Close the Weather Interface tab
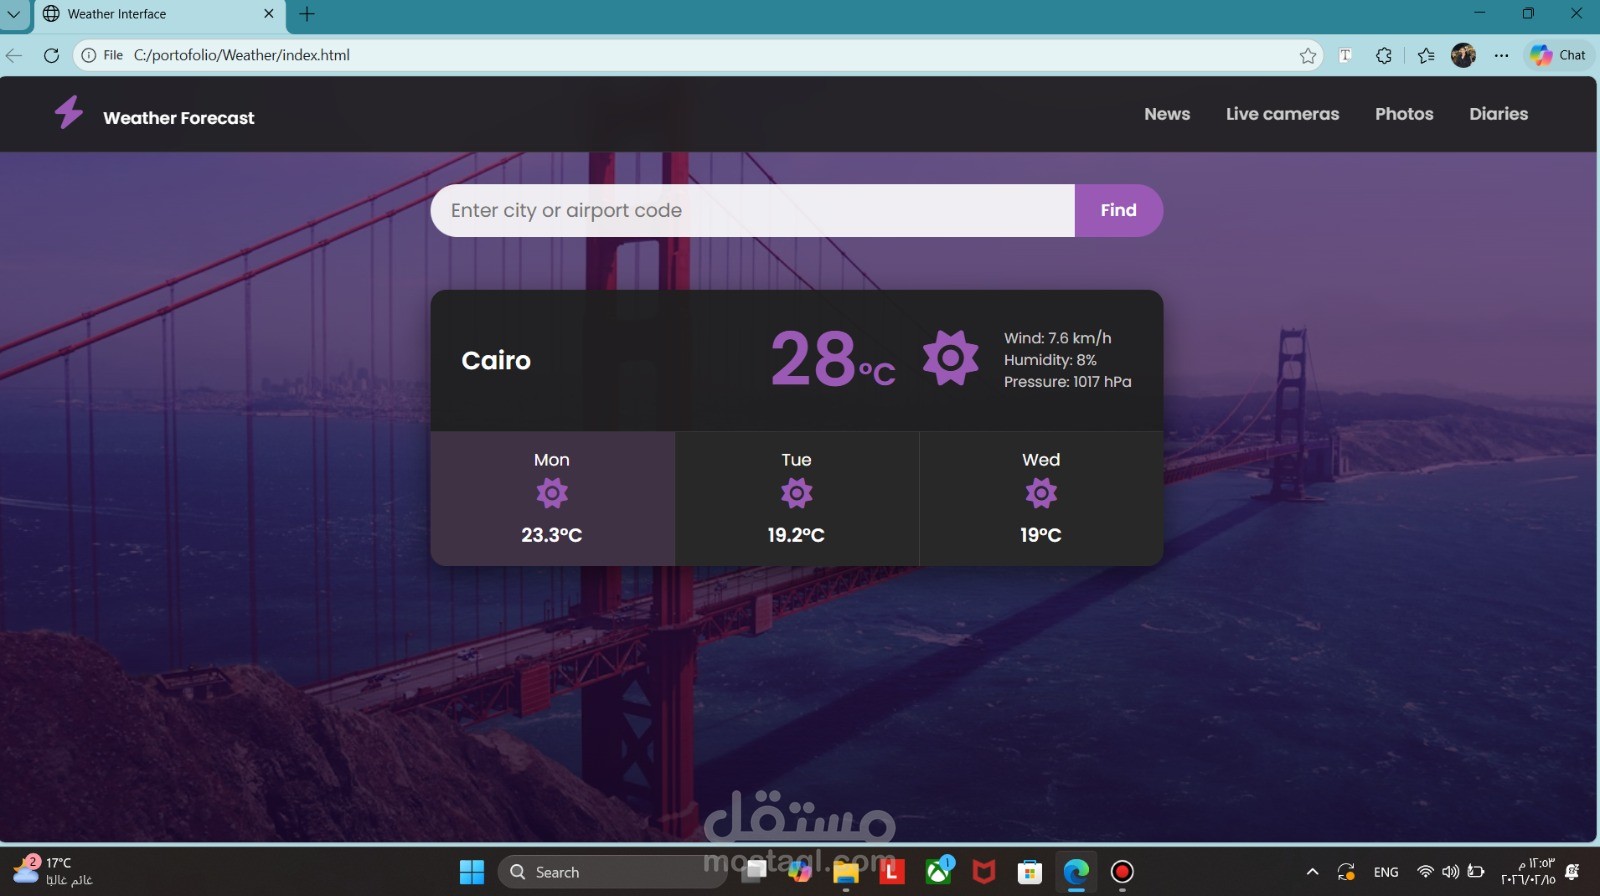This screenshot has width=1600, height=896. tap(268, 14)
